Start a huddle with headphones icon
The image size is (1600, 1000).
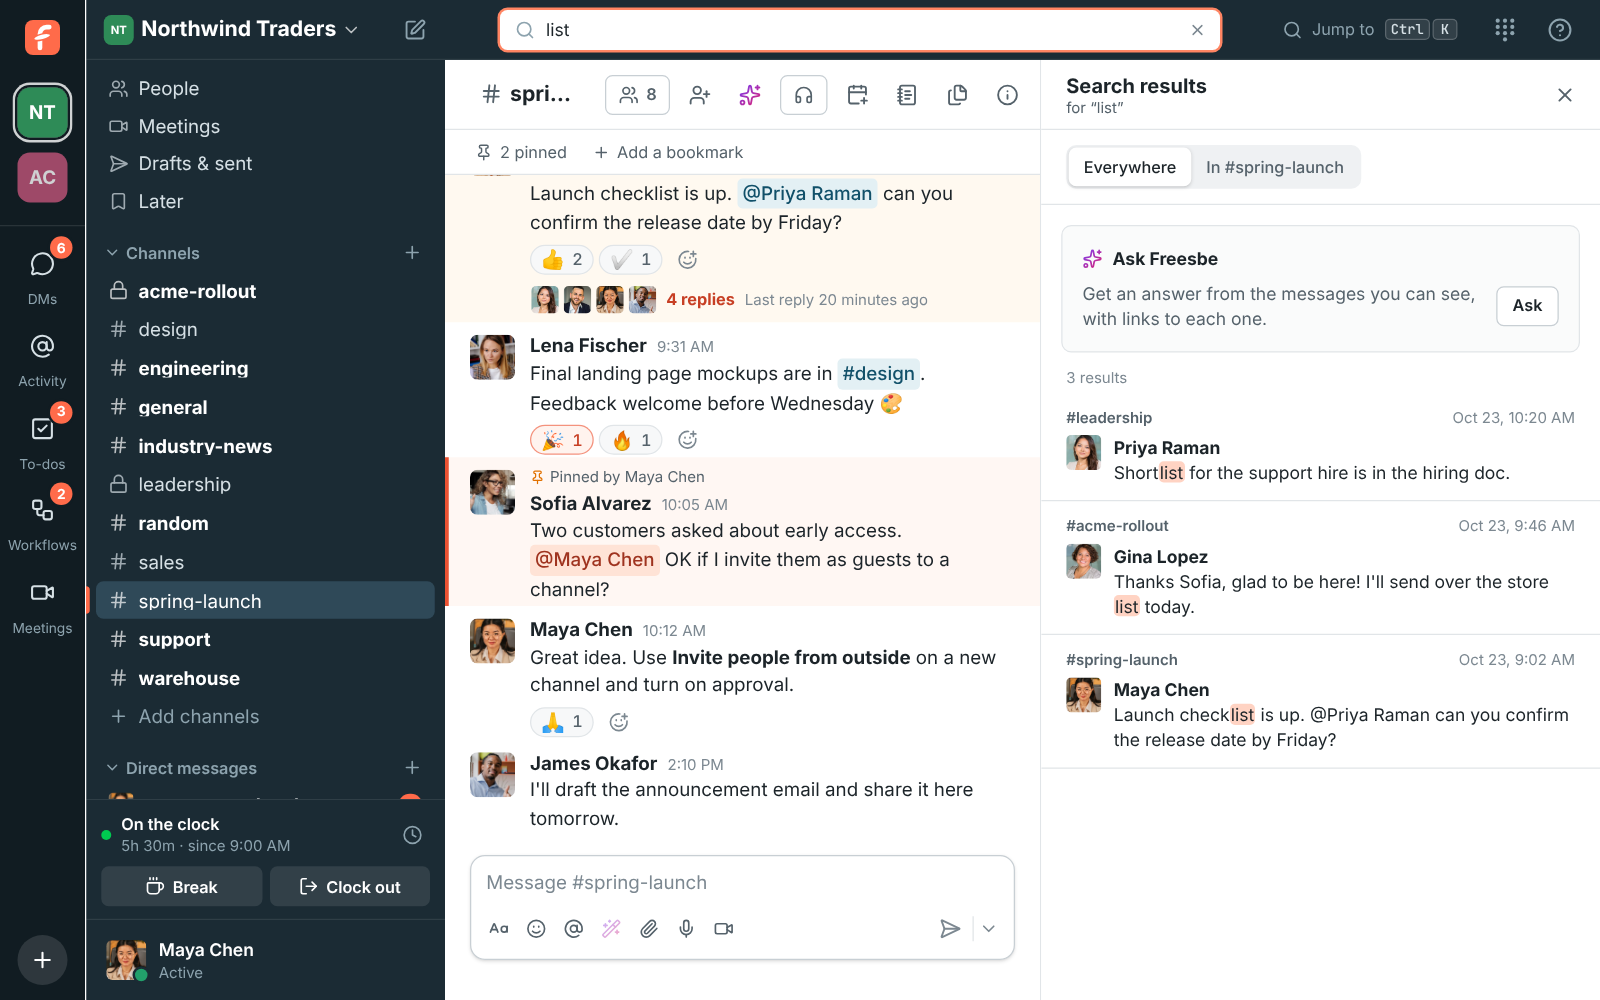point(804,95)
